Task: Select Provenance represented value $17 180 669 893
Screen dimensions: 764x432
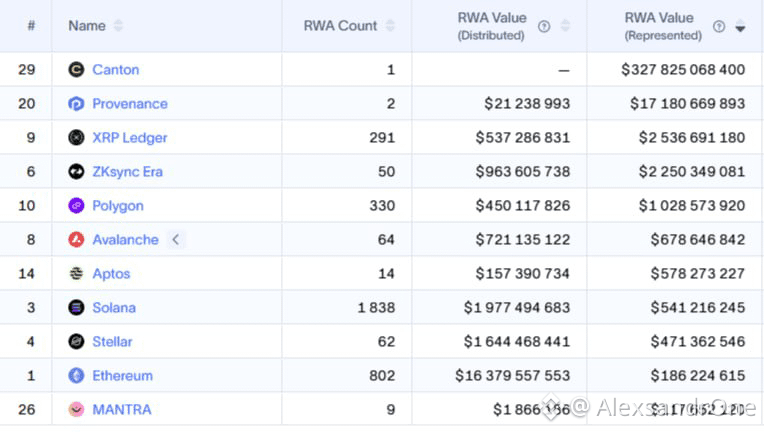Action: click(x=688, y=104)
